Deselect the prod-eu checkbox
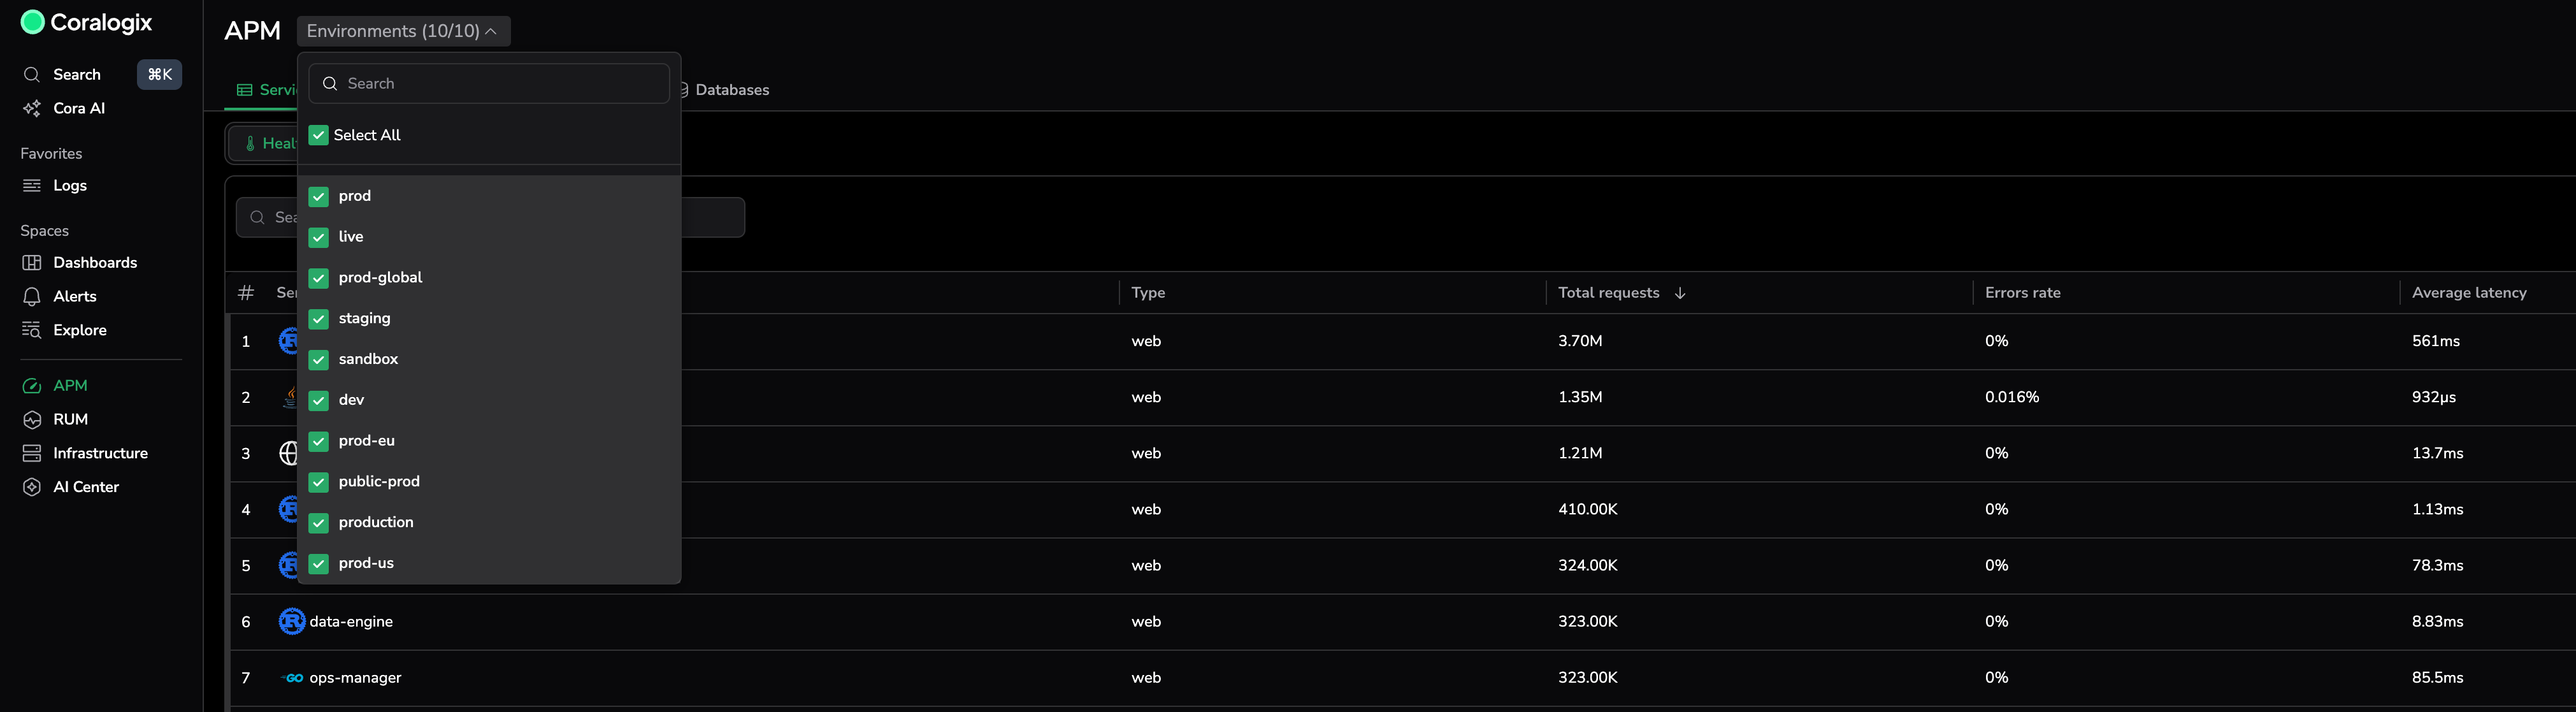The height and width of the screenshot is (712, 2576). pyautogui.click(x=318, y=441)
